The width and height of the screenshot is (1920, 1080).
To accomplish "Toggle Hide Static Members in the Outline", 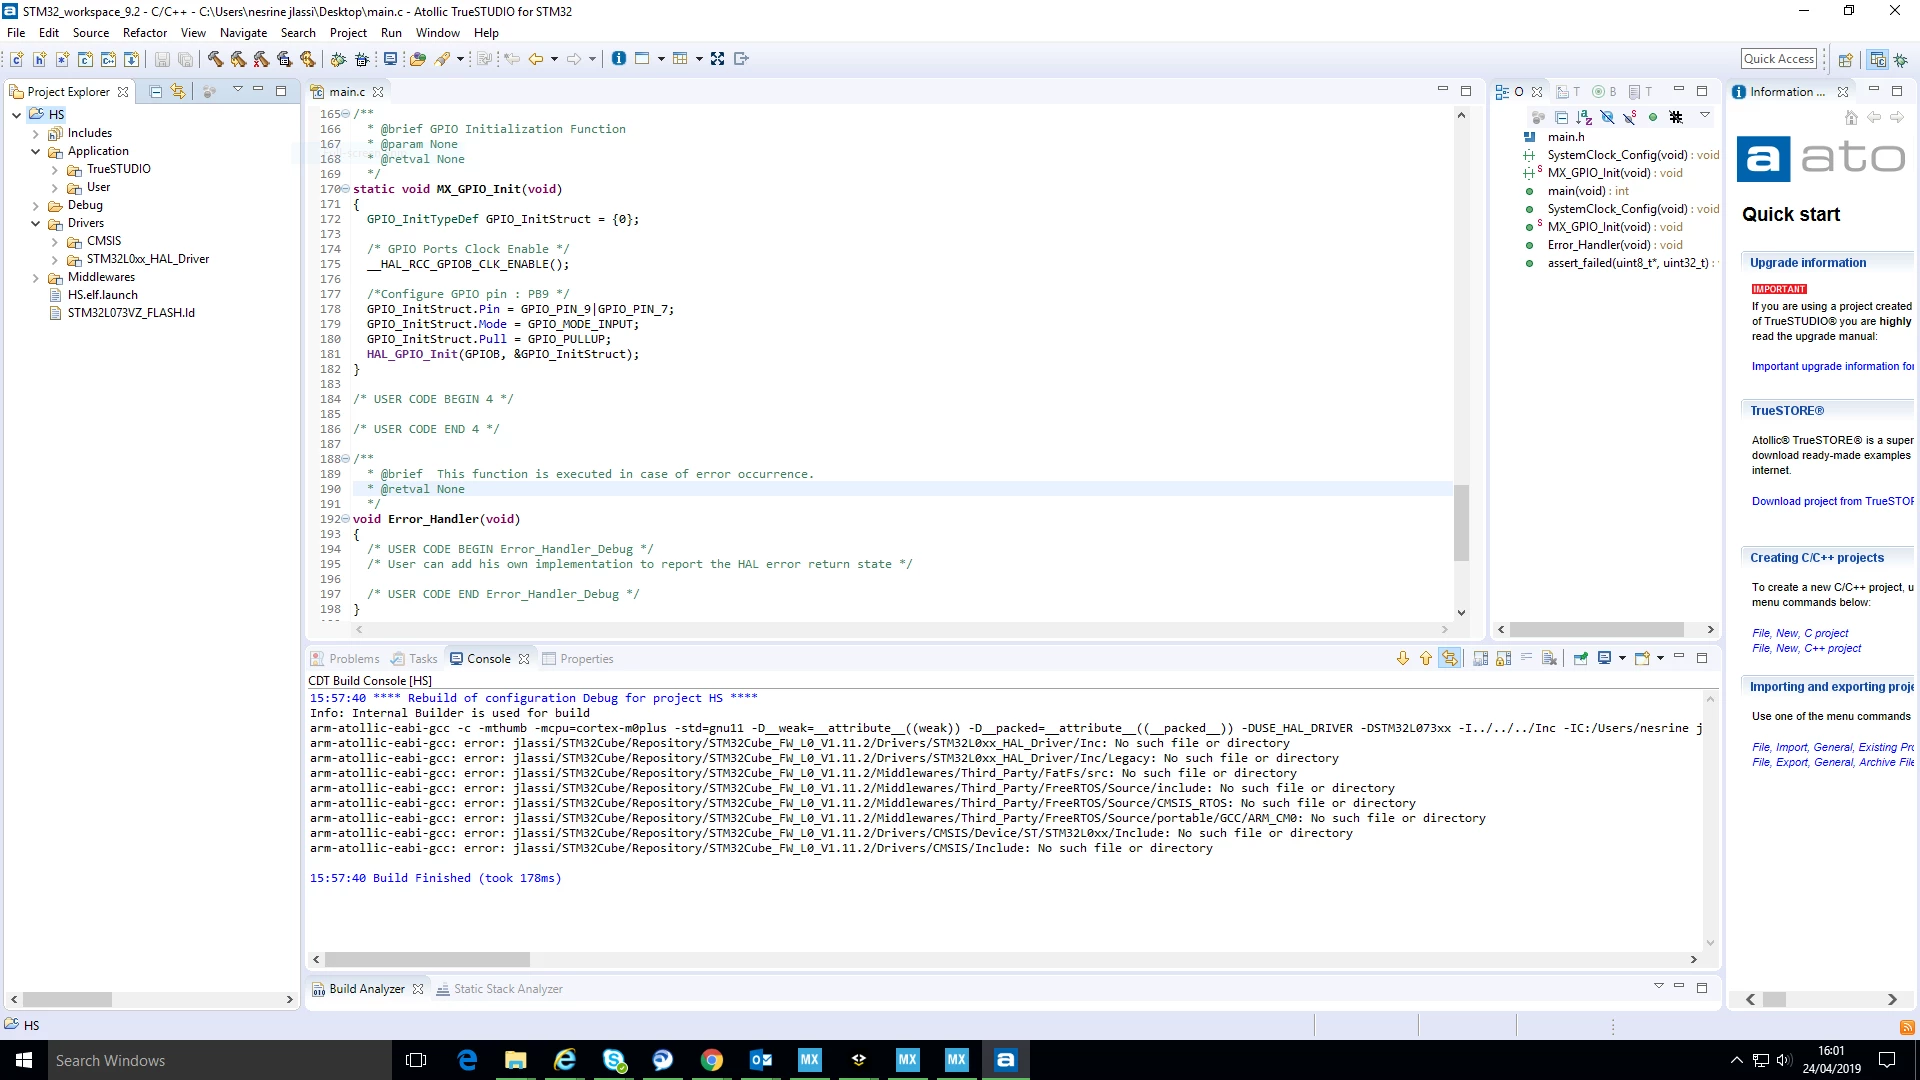I will 1630,117.
